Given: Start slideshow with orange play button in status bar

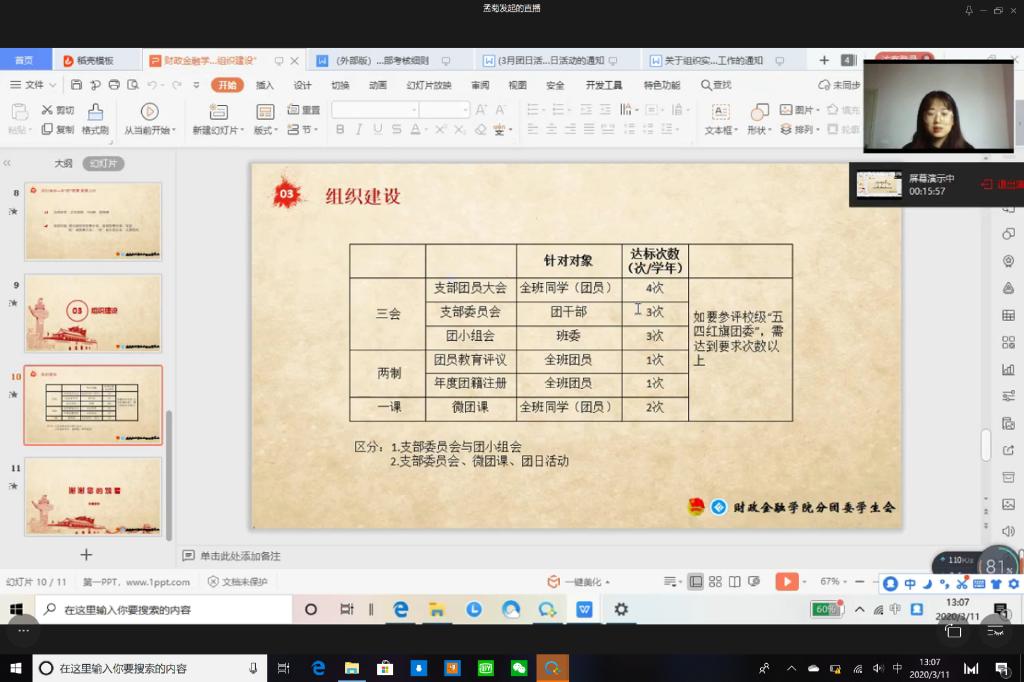Looking at the screenshot, I should [787, 581].
